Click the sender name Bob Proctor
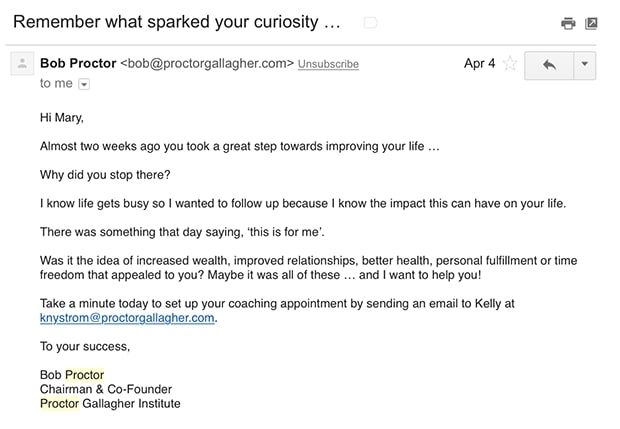The image size is (620, 429). pyautogui.click(x=77, y=63)
